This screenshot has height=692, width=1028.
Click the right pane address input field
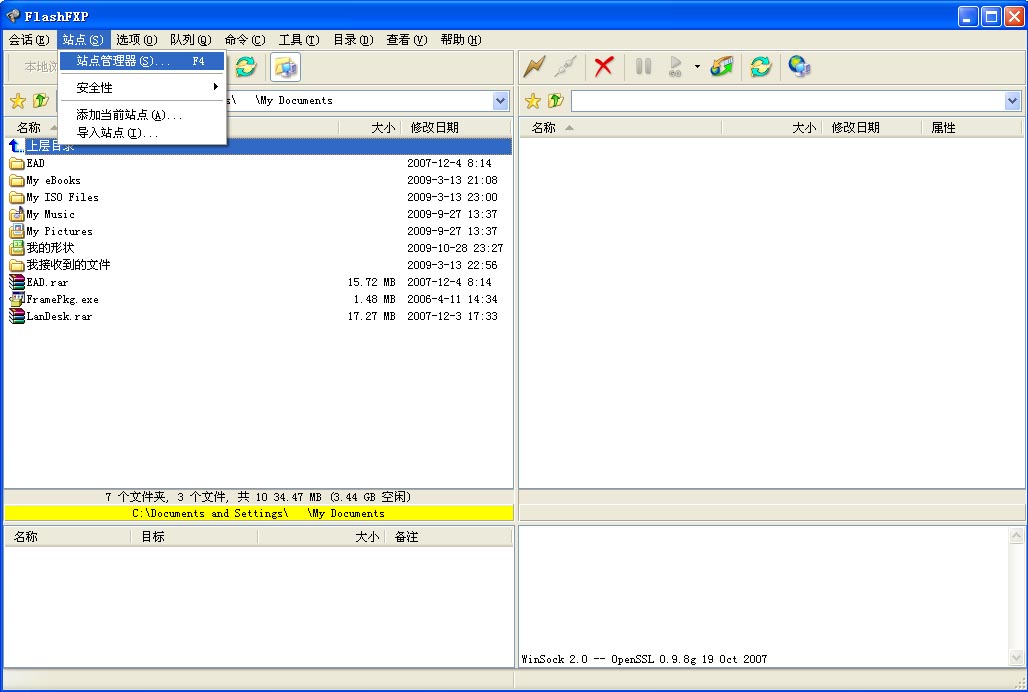[x=789, y=101]
